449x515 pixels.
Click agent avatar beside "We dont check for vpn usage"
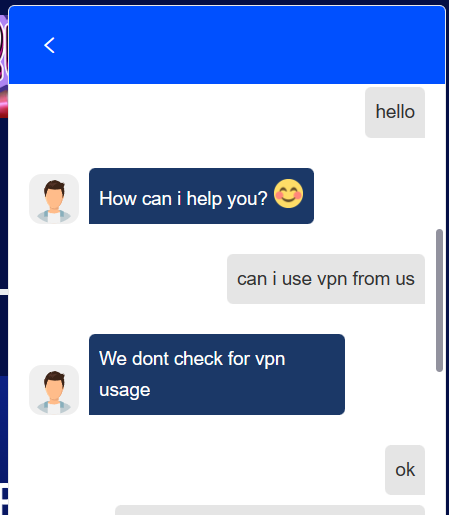(x=54, y=390)
